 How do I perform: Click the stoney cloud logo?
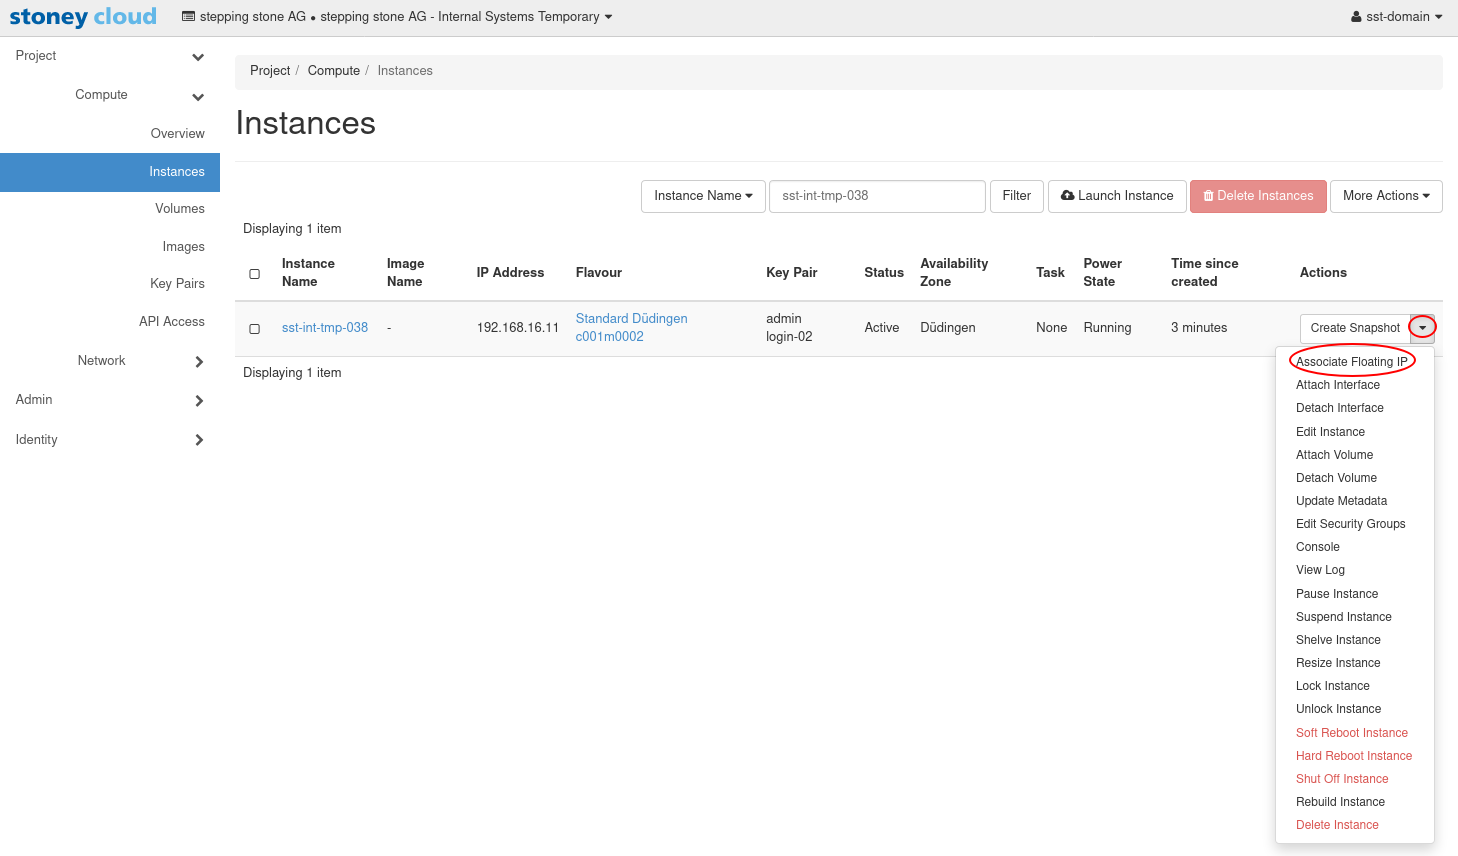(x=83, y=17)
